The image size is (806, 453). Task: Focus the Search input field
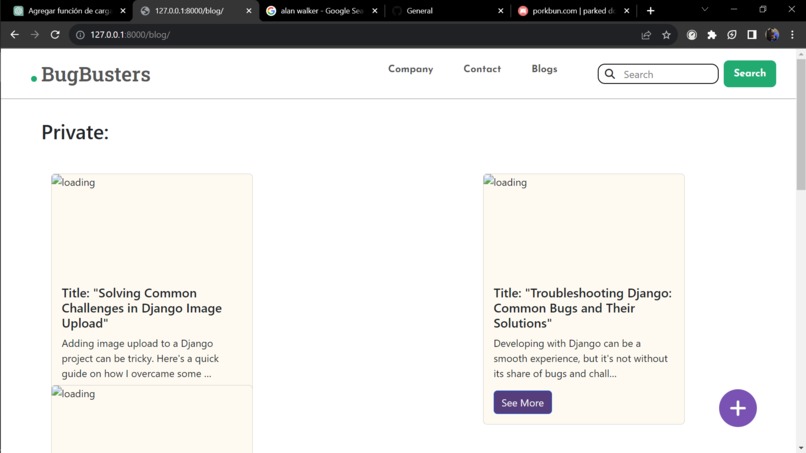658,74
